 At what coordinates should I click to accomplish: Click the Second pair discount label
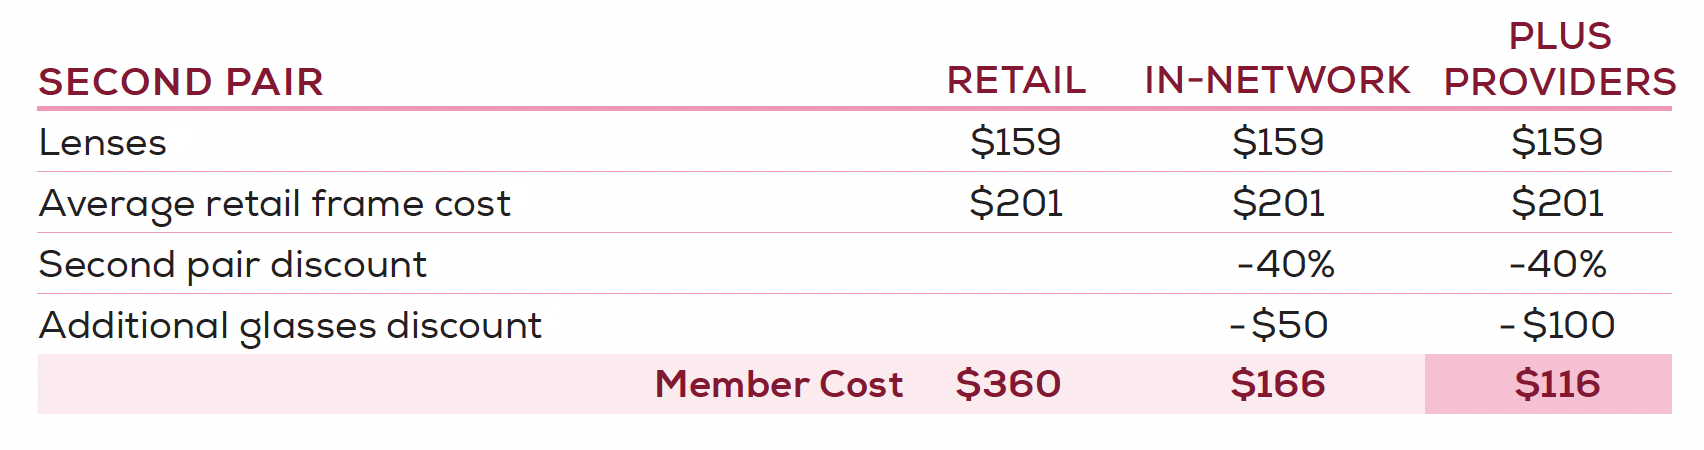pos(233,265)
